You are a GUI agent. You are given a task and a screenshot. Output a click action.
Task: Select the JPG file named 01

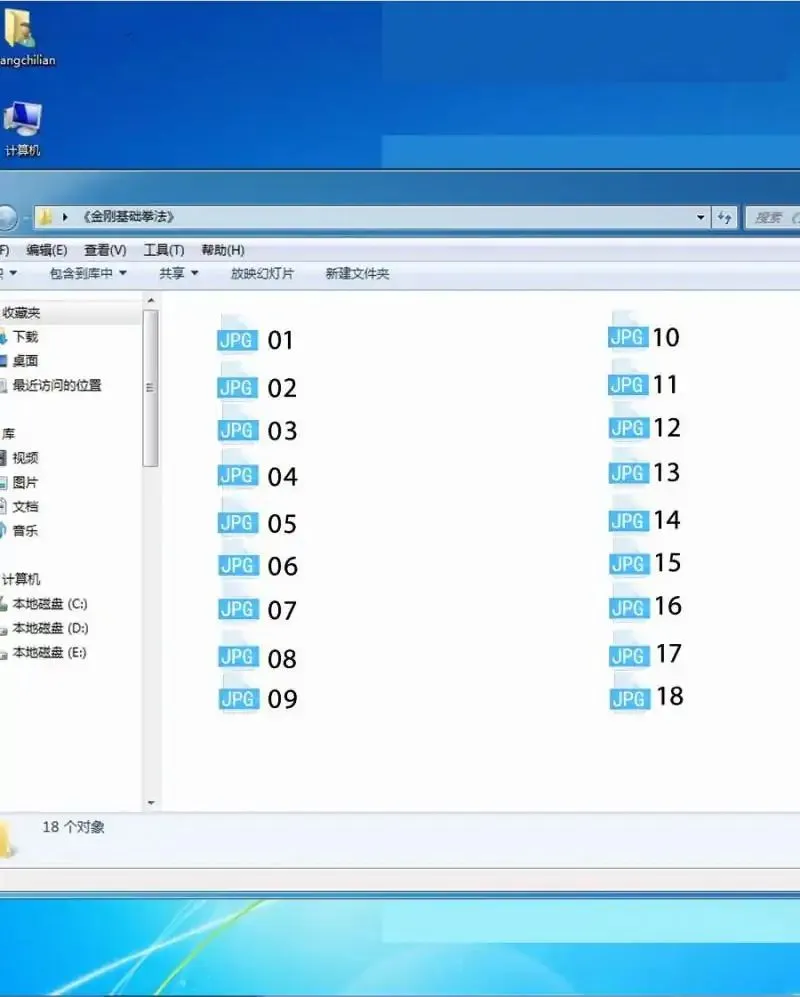[255, 340]
